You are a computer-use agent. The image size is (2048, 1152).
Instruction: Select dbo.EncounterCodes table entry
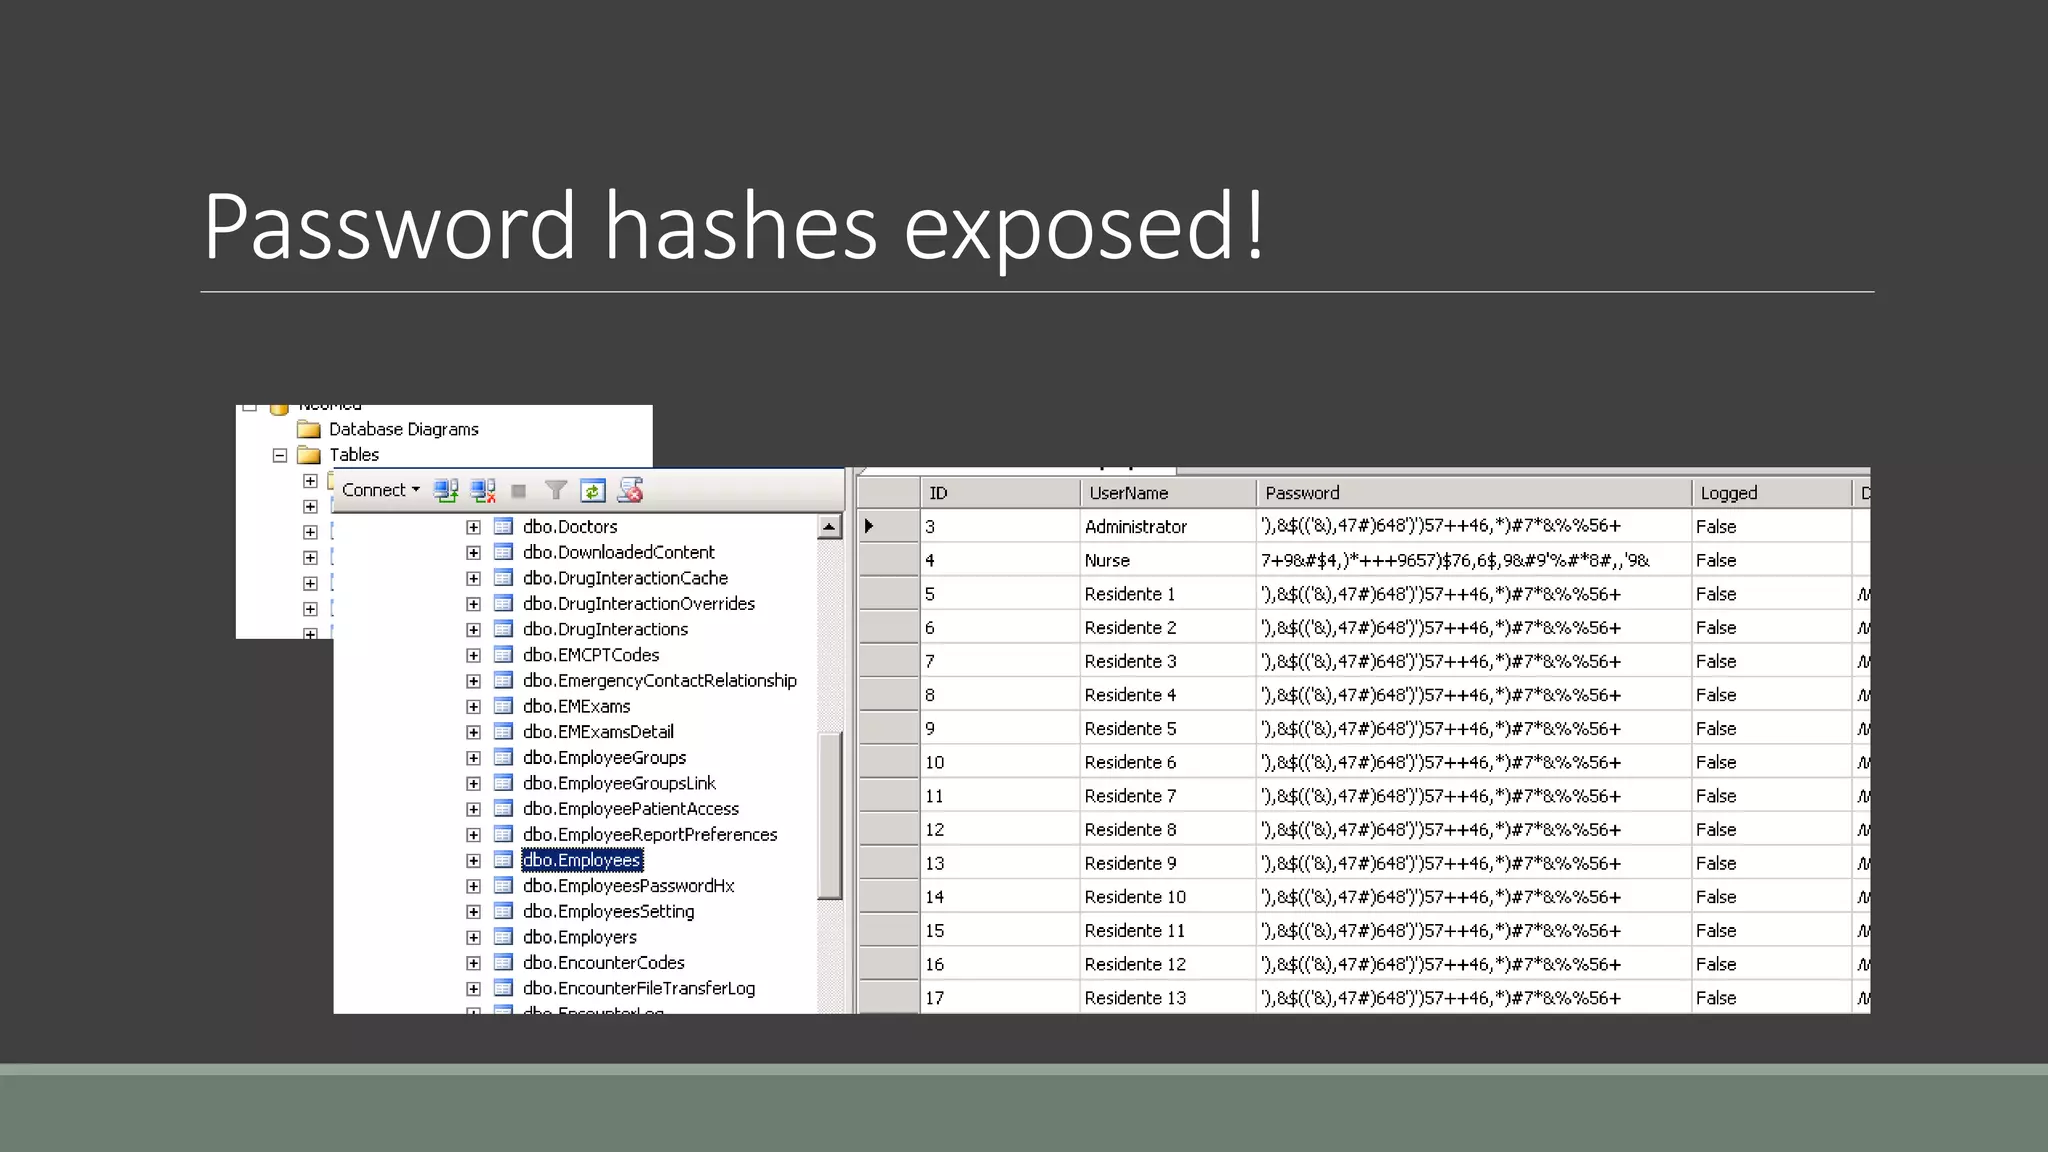click(x=603, y=963)
